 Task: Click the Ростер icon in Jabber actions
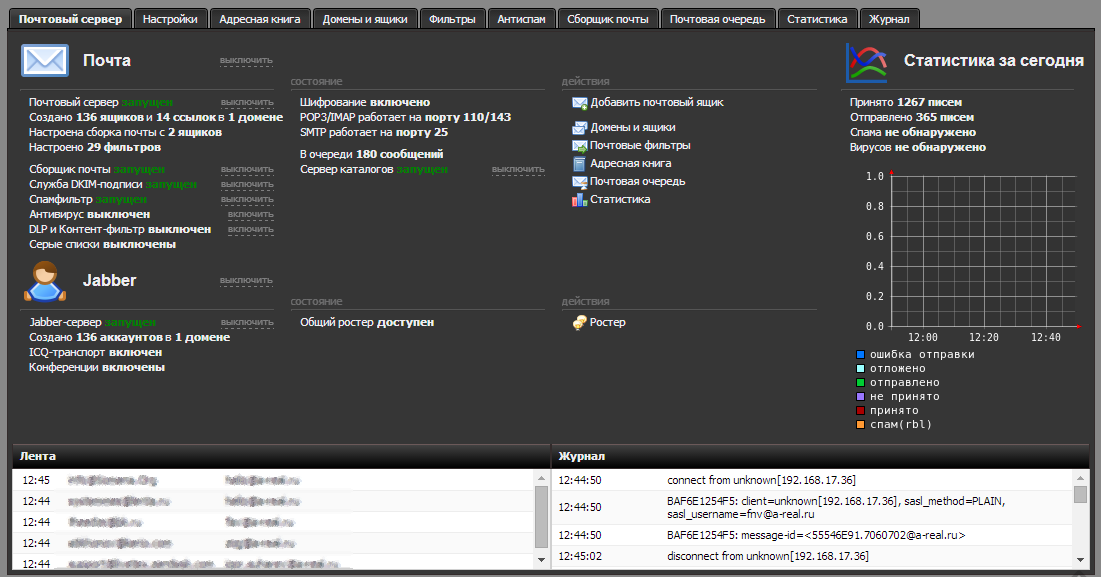pyautogui.click(x=579, y=323)
